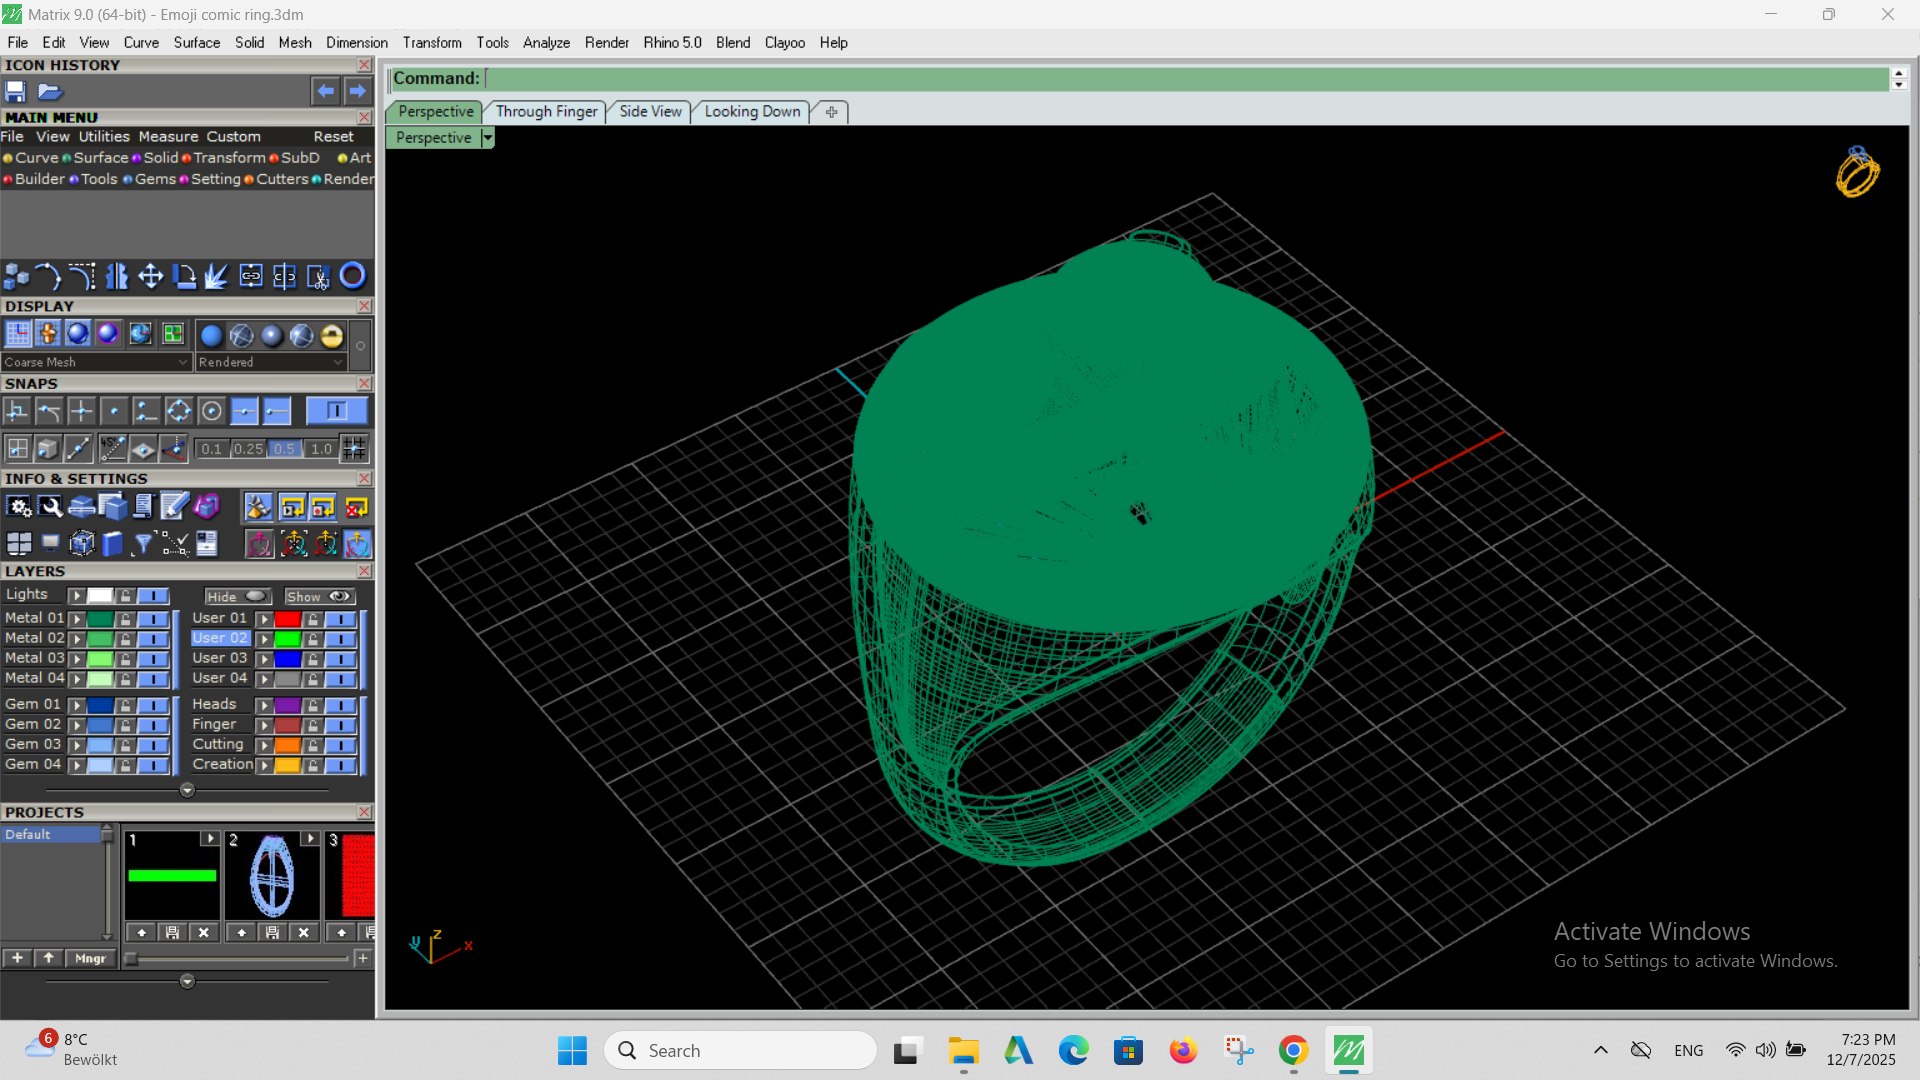This screenshot has width=1920, height=1080.
Task: Click the Explode tool icon
Action: 217,276
